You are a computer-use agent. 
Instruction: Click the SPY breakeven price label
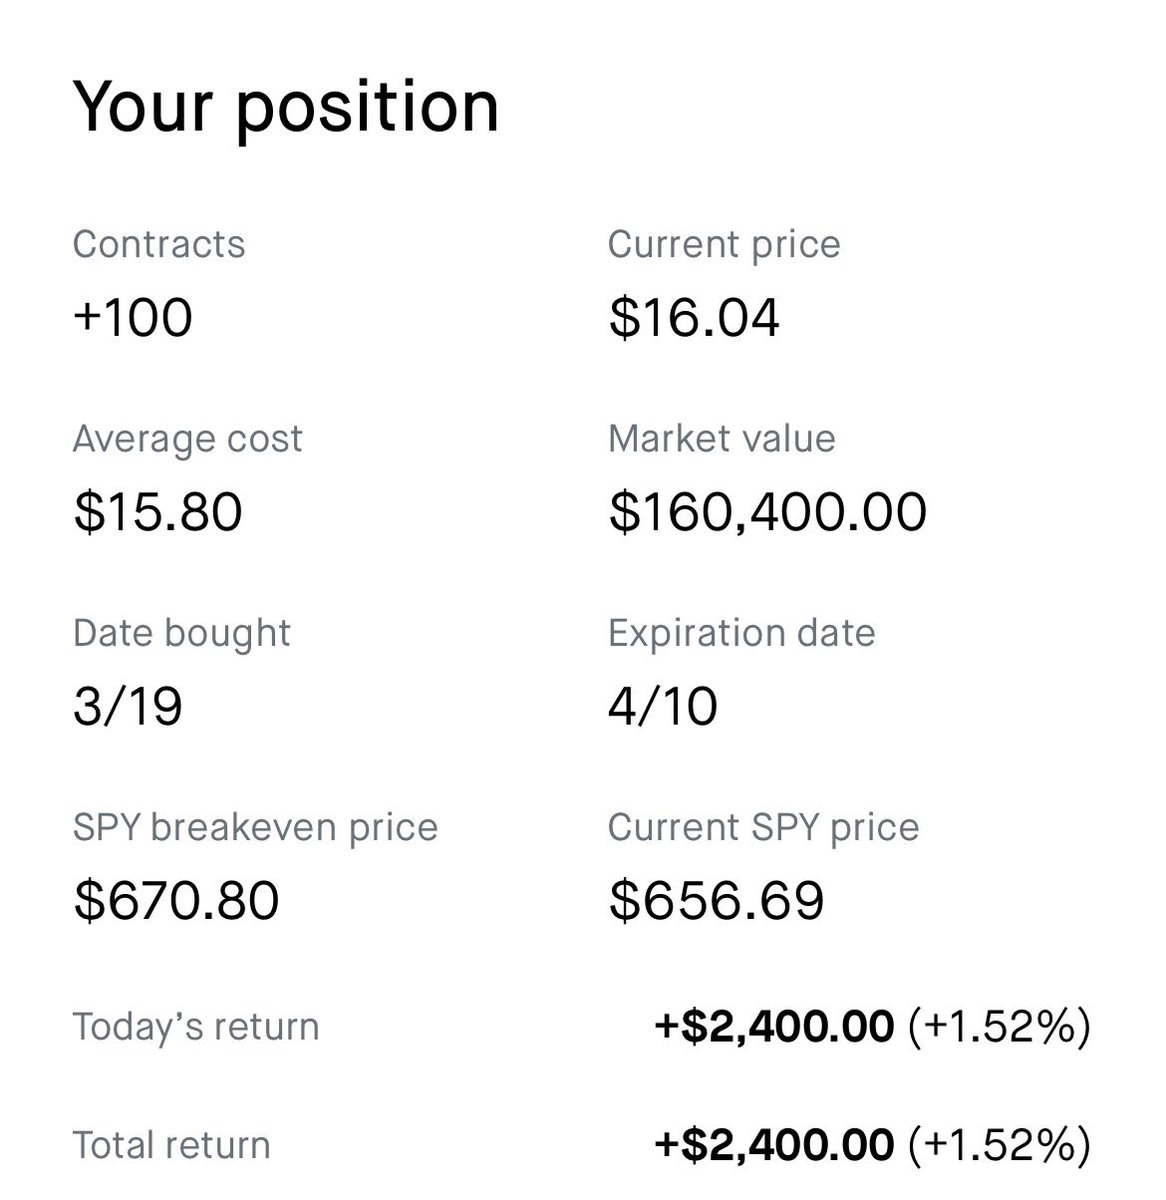click(x=255, y=828)
